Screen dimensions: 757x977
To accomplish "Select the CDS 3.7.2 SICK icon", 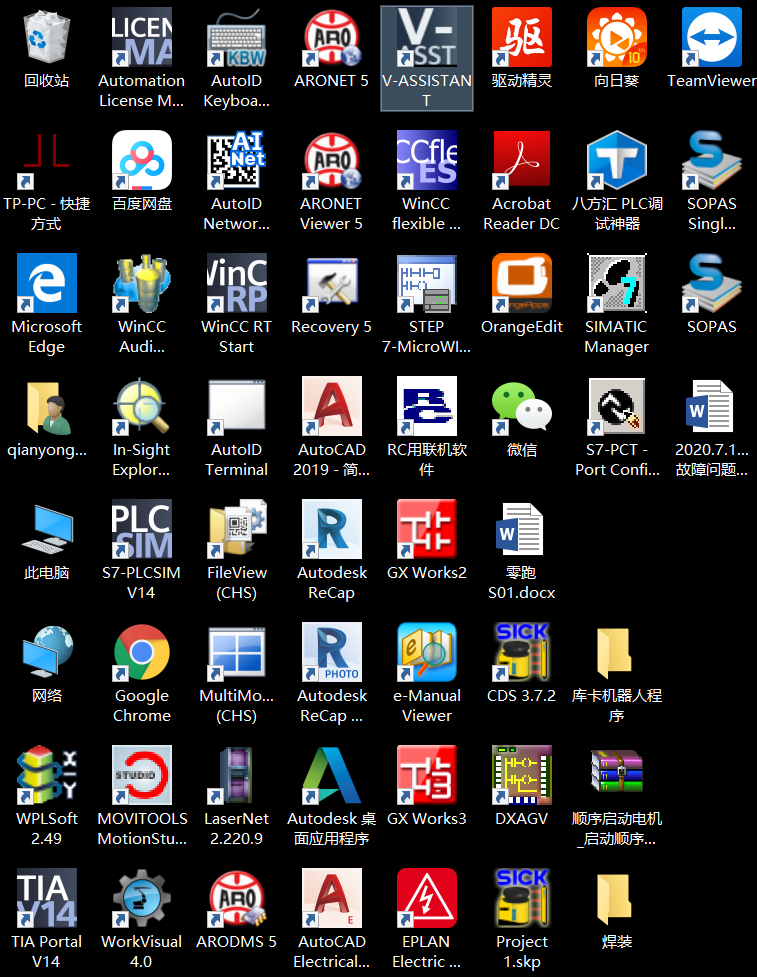I will pyautogui.click(x=521, y=653).
